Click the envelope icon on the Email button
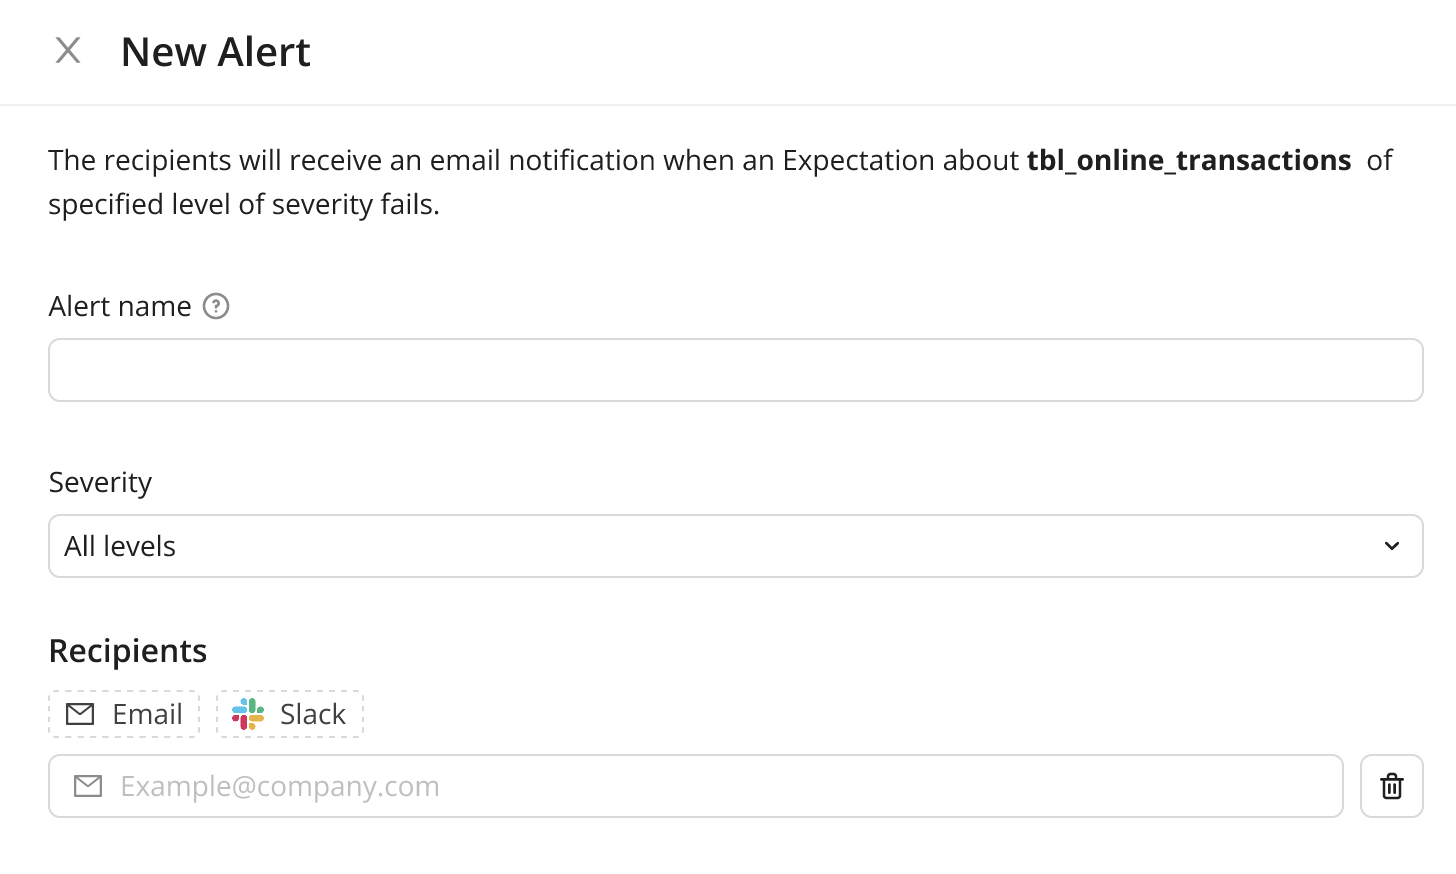Screen dimensions: 1456x874 (x=79, y=714)
